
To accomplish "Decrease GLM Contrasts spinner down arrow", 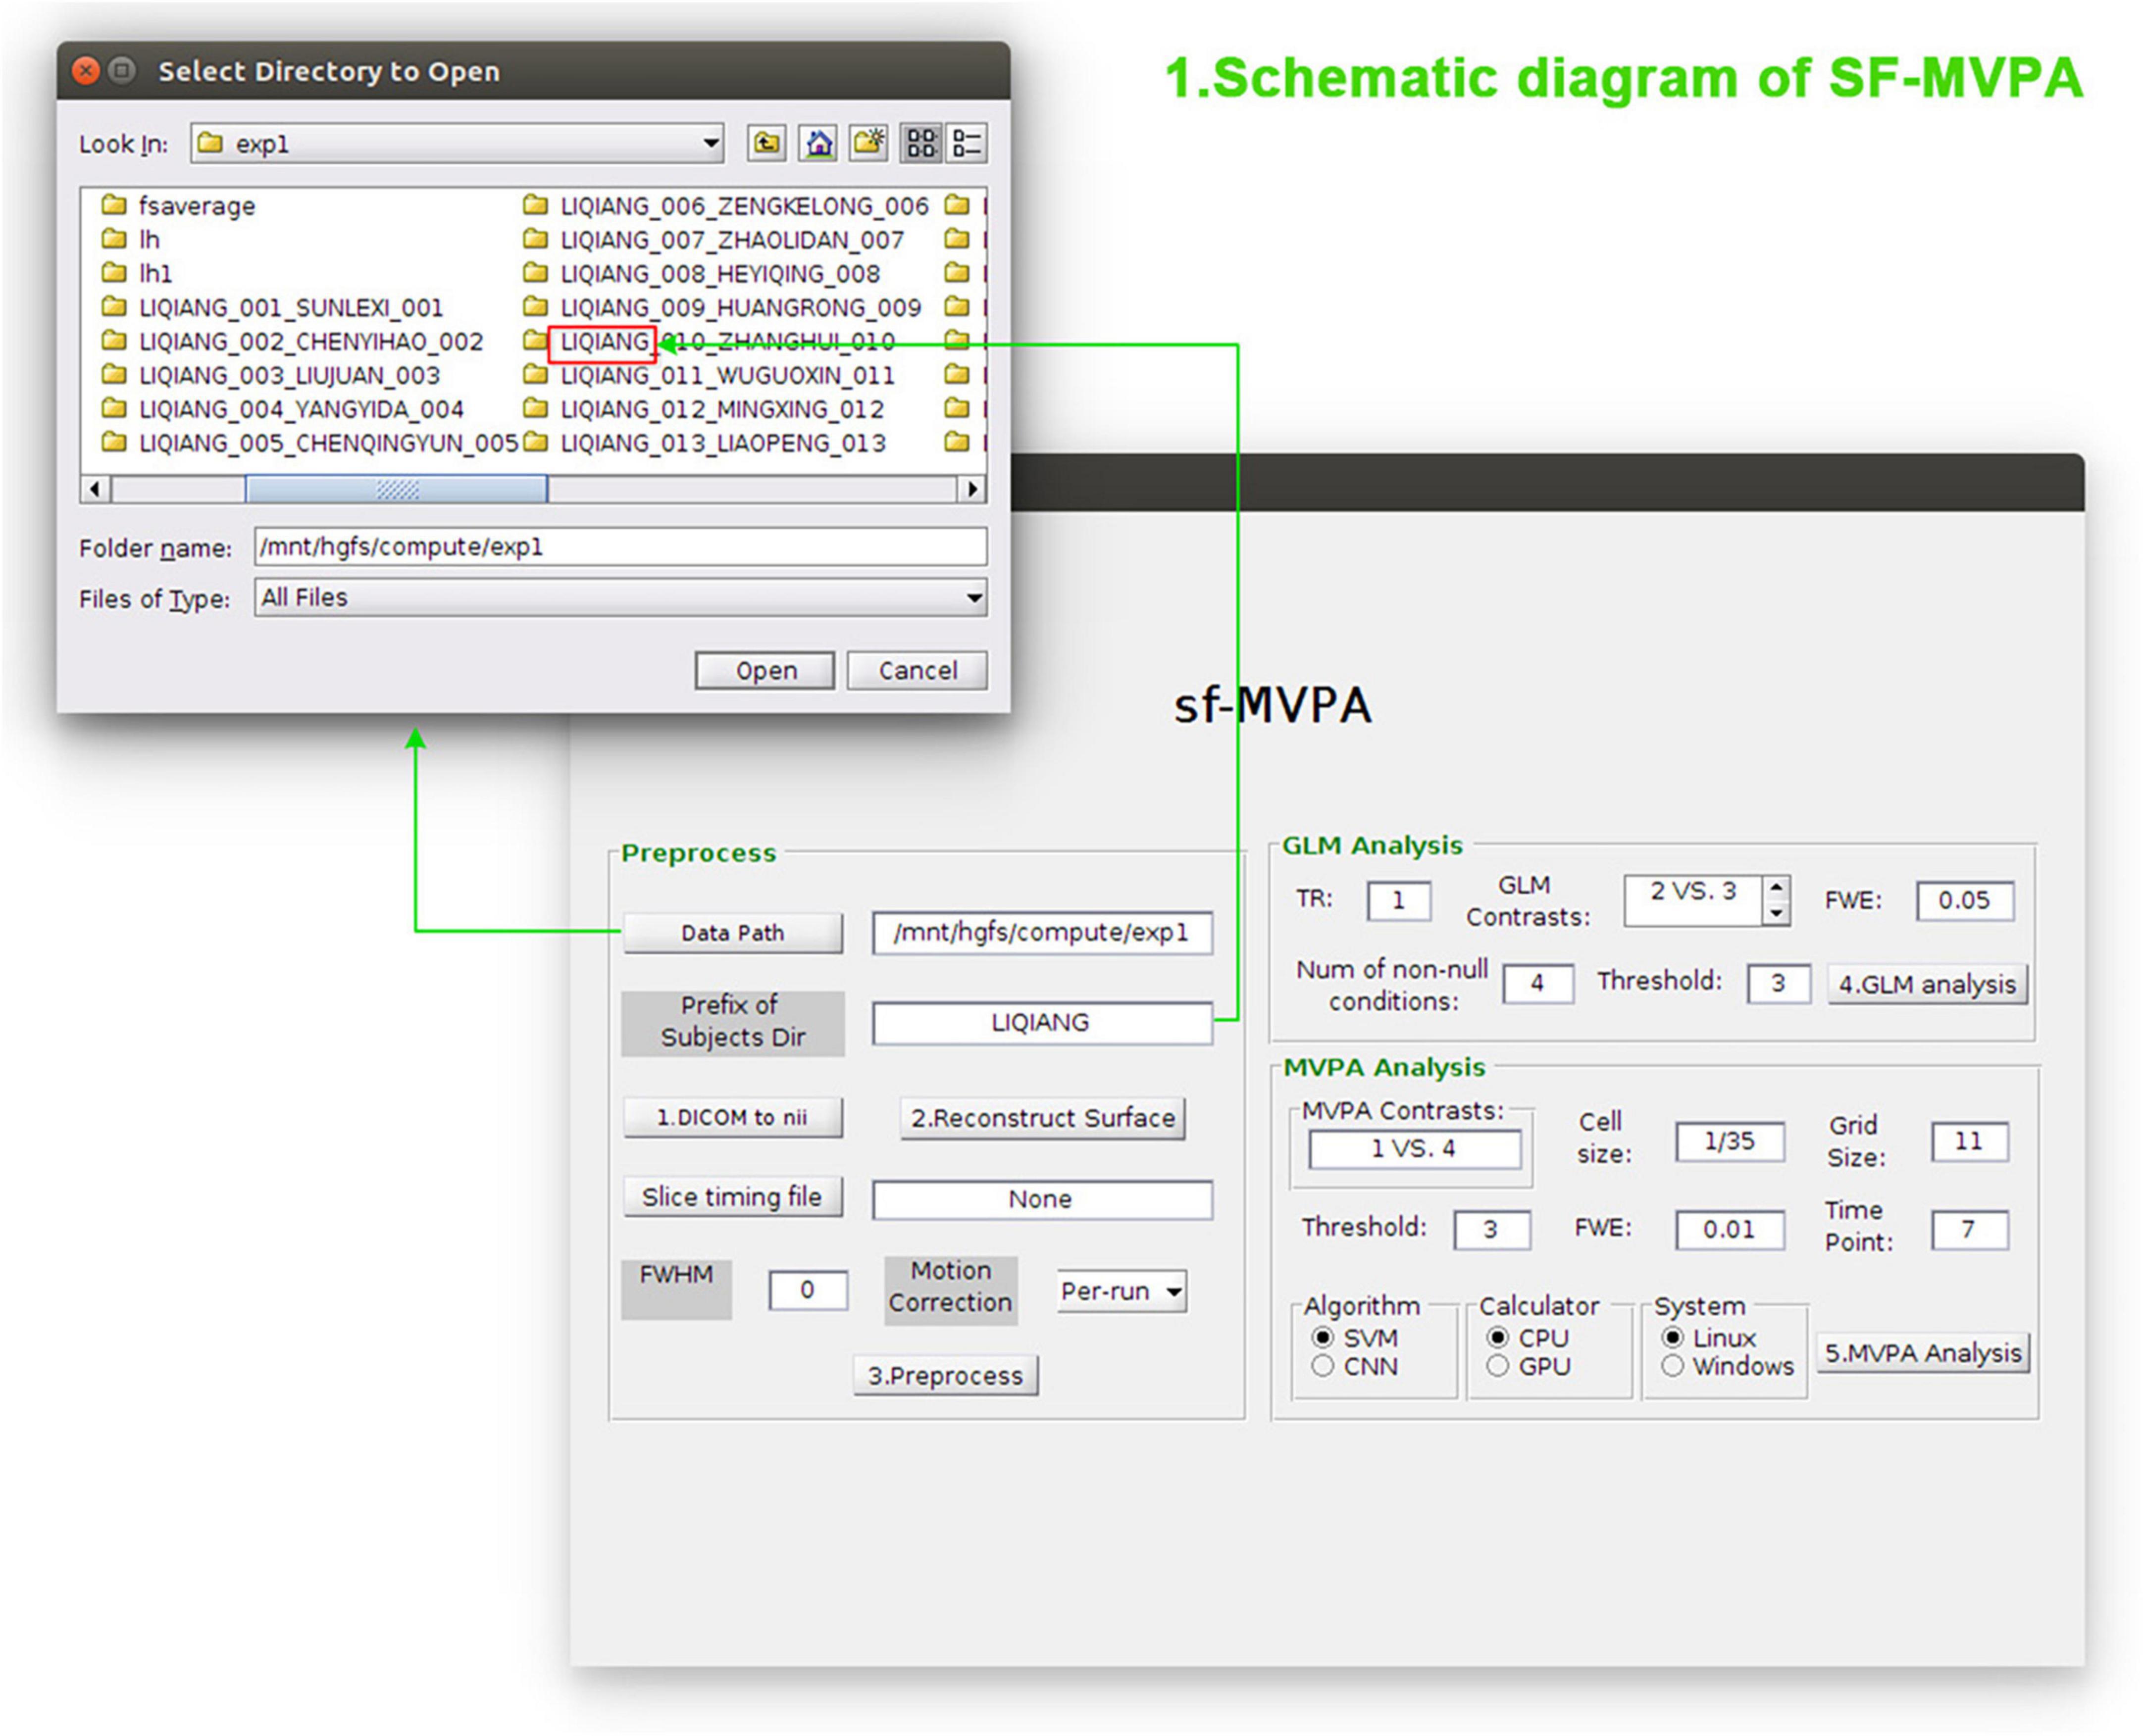I will [1776, 913].
